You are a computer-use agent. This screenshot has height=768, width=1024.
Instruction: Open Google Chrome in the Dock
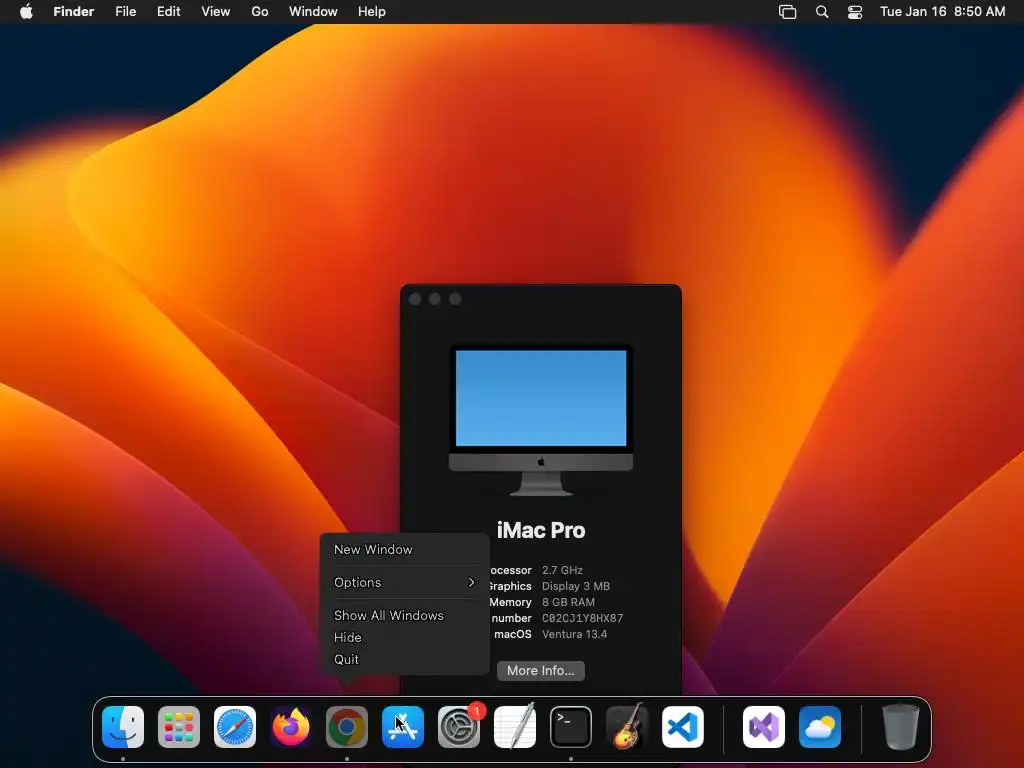coord(347,727)
